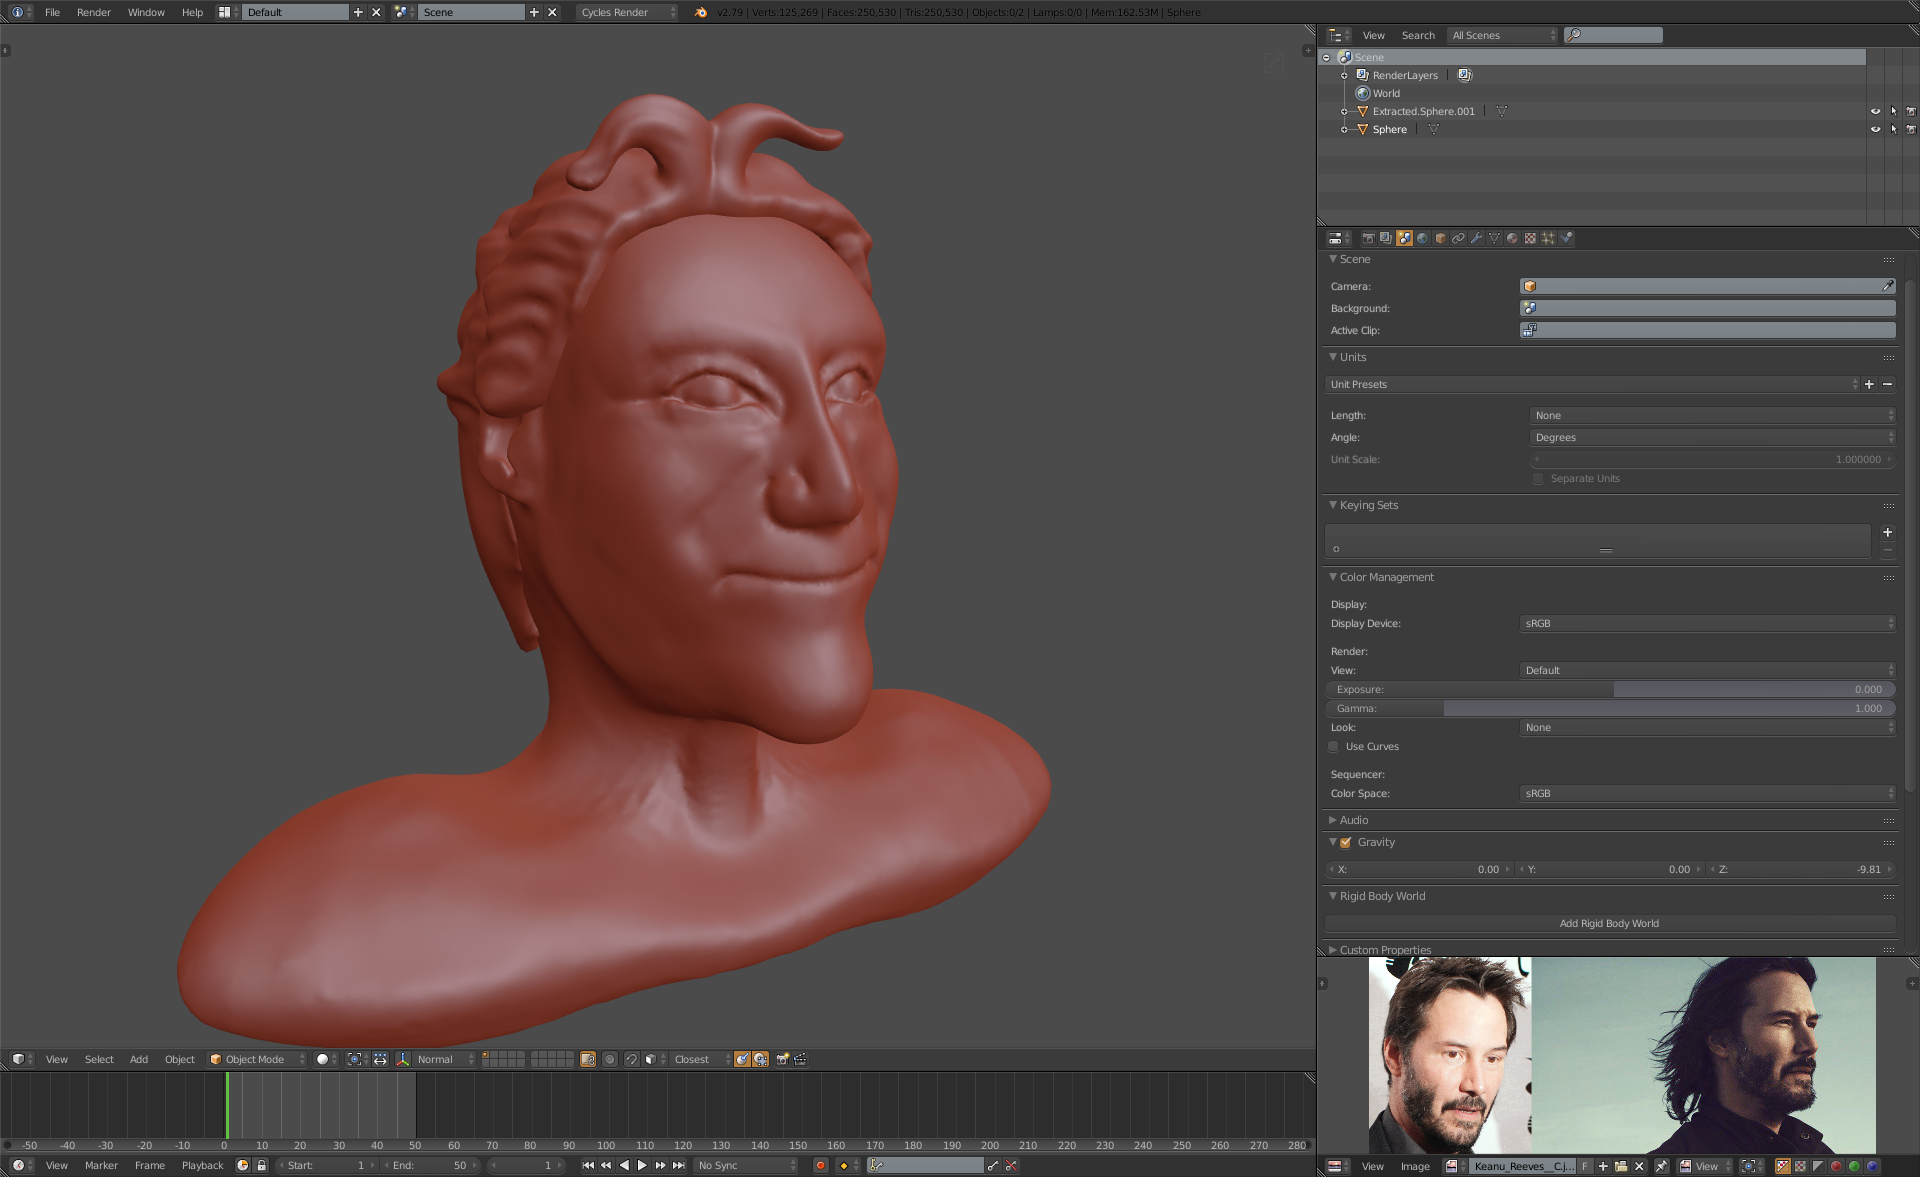
Task: Click the timeline record auto-keyframe button
Action: 820,1165
